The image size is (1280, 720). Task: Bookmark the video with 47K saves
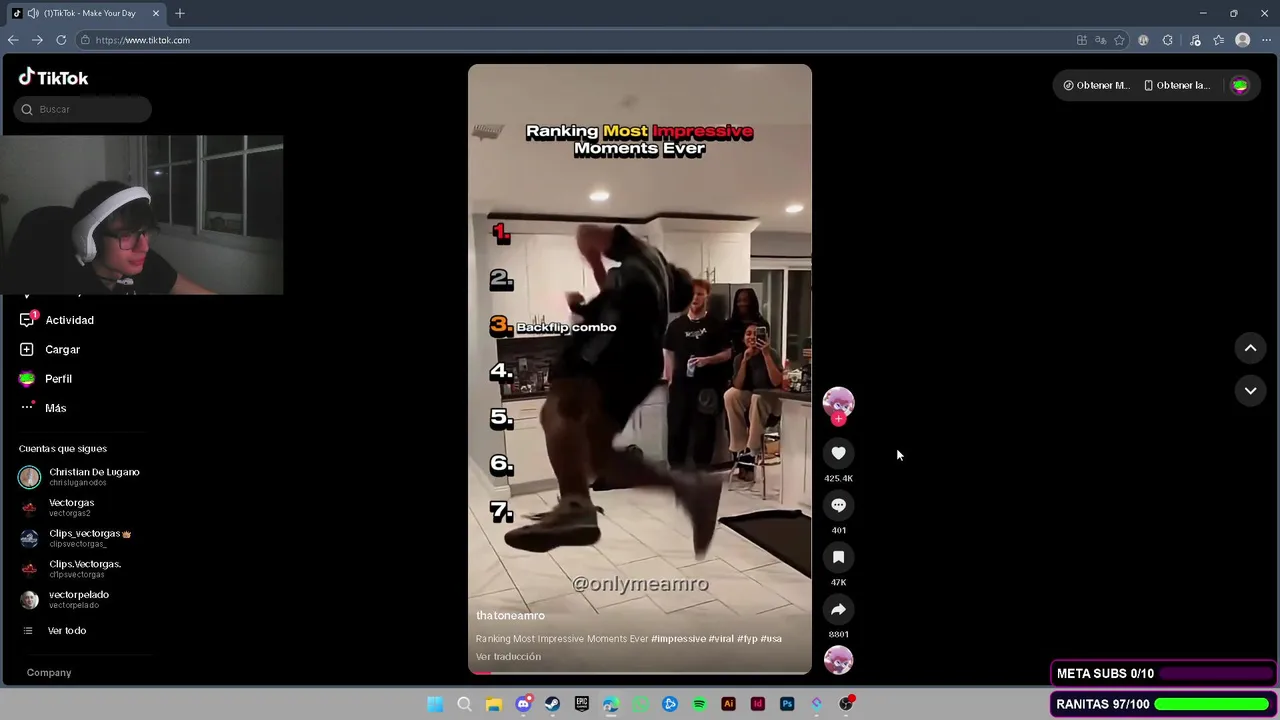coord(838,557)
